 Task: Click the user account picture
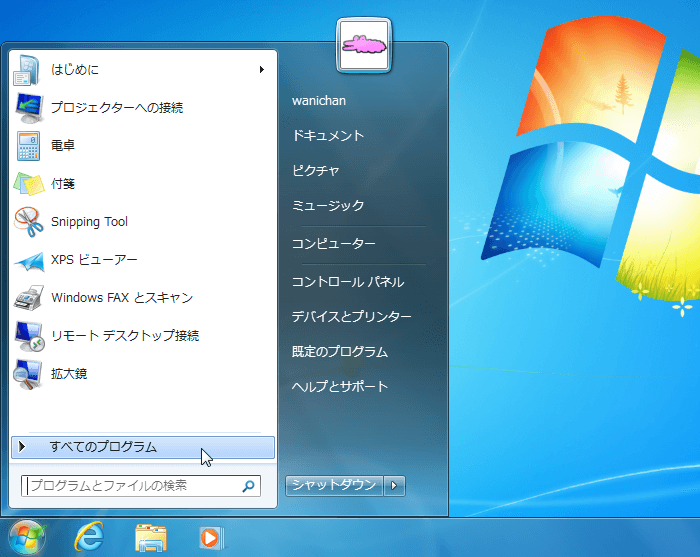click(364, 45)
